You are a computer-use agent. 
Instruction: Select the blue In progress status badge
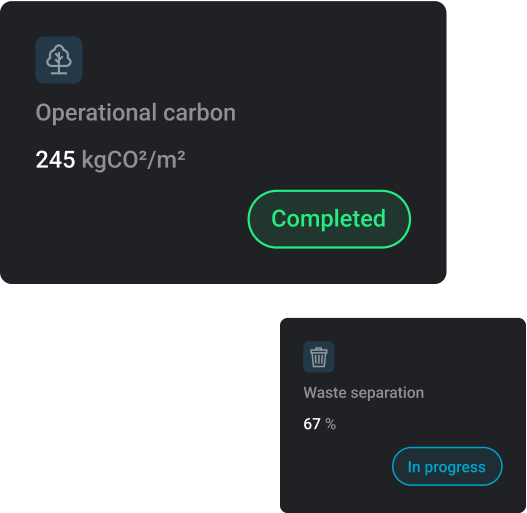447,467
